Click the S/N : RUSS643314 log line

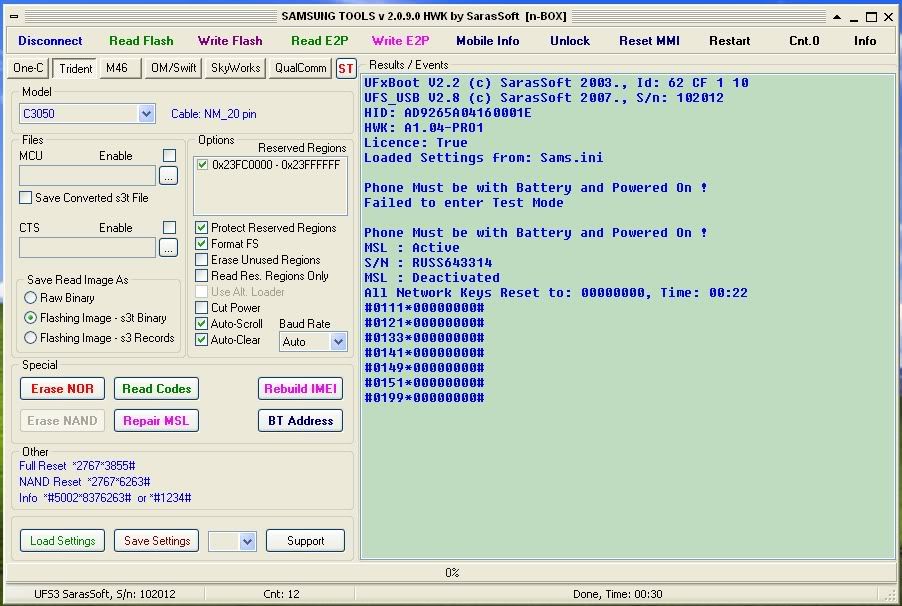(428, 263)
